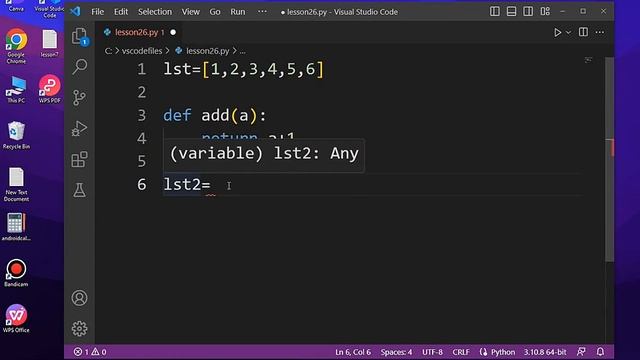640x360 pixels.
Task: Expand the run options dropdown arrow
Action: [568, 32]
